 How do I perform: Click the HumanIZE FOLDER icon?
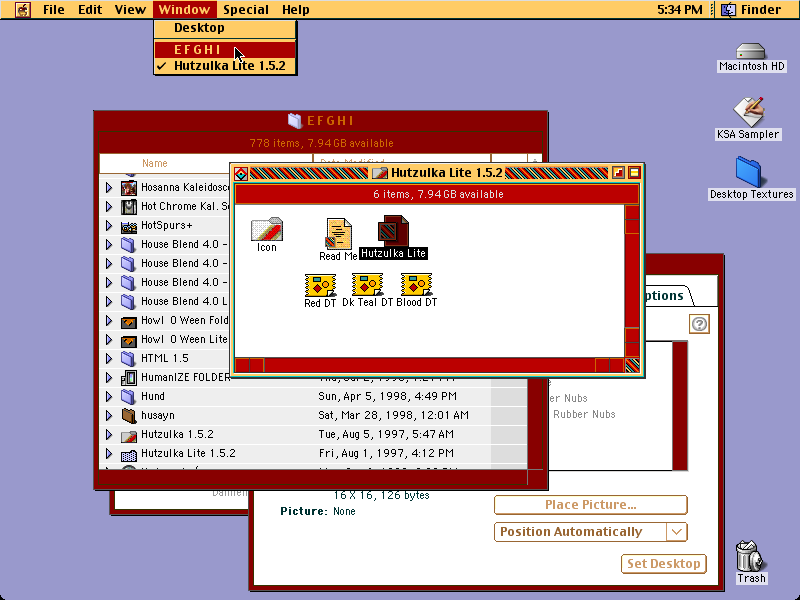[x=129, y=378]
